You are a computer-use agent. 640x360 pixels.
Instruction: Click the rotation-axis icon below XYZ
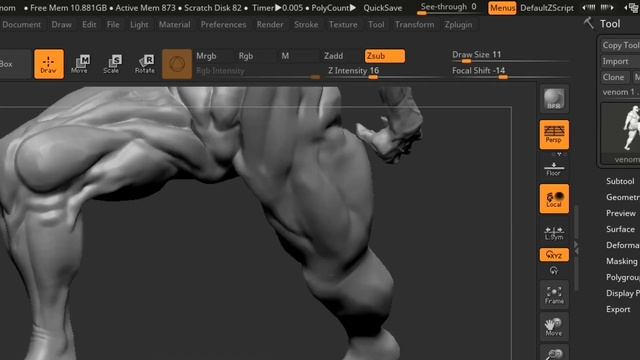click(x=554, y=271)
